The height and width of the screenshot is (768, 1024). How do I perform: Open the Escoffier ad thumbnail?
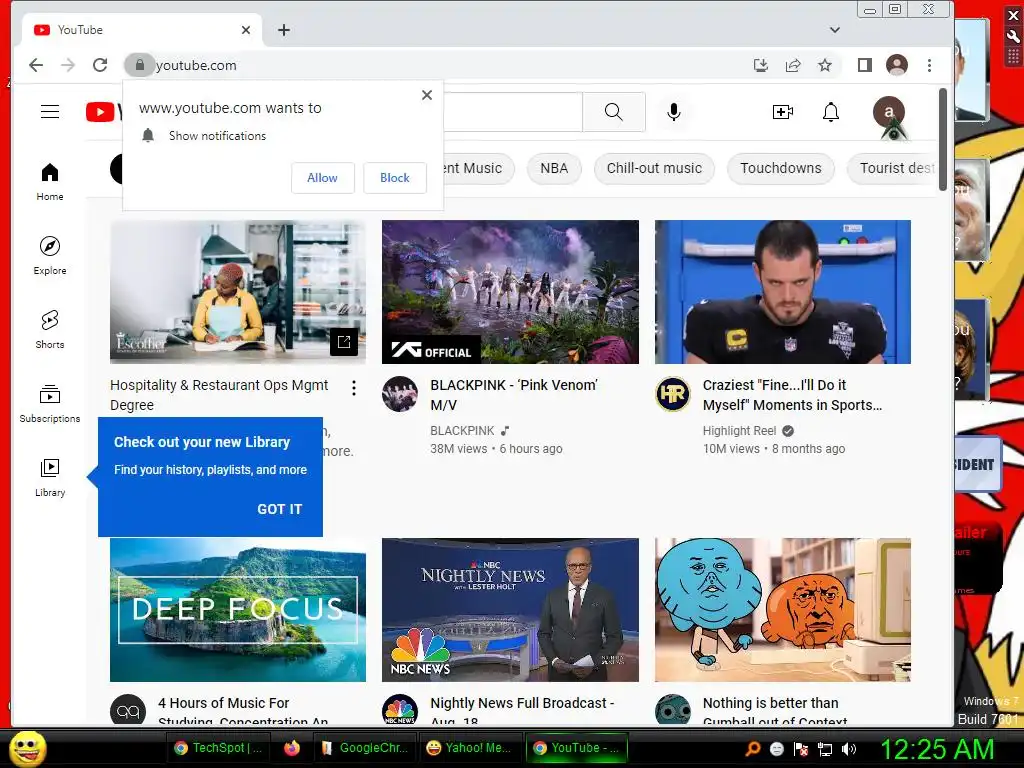238,292
